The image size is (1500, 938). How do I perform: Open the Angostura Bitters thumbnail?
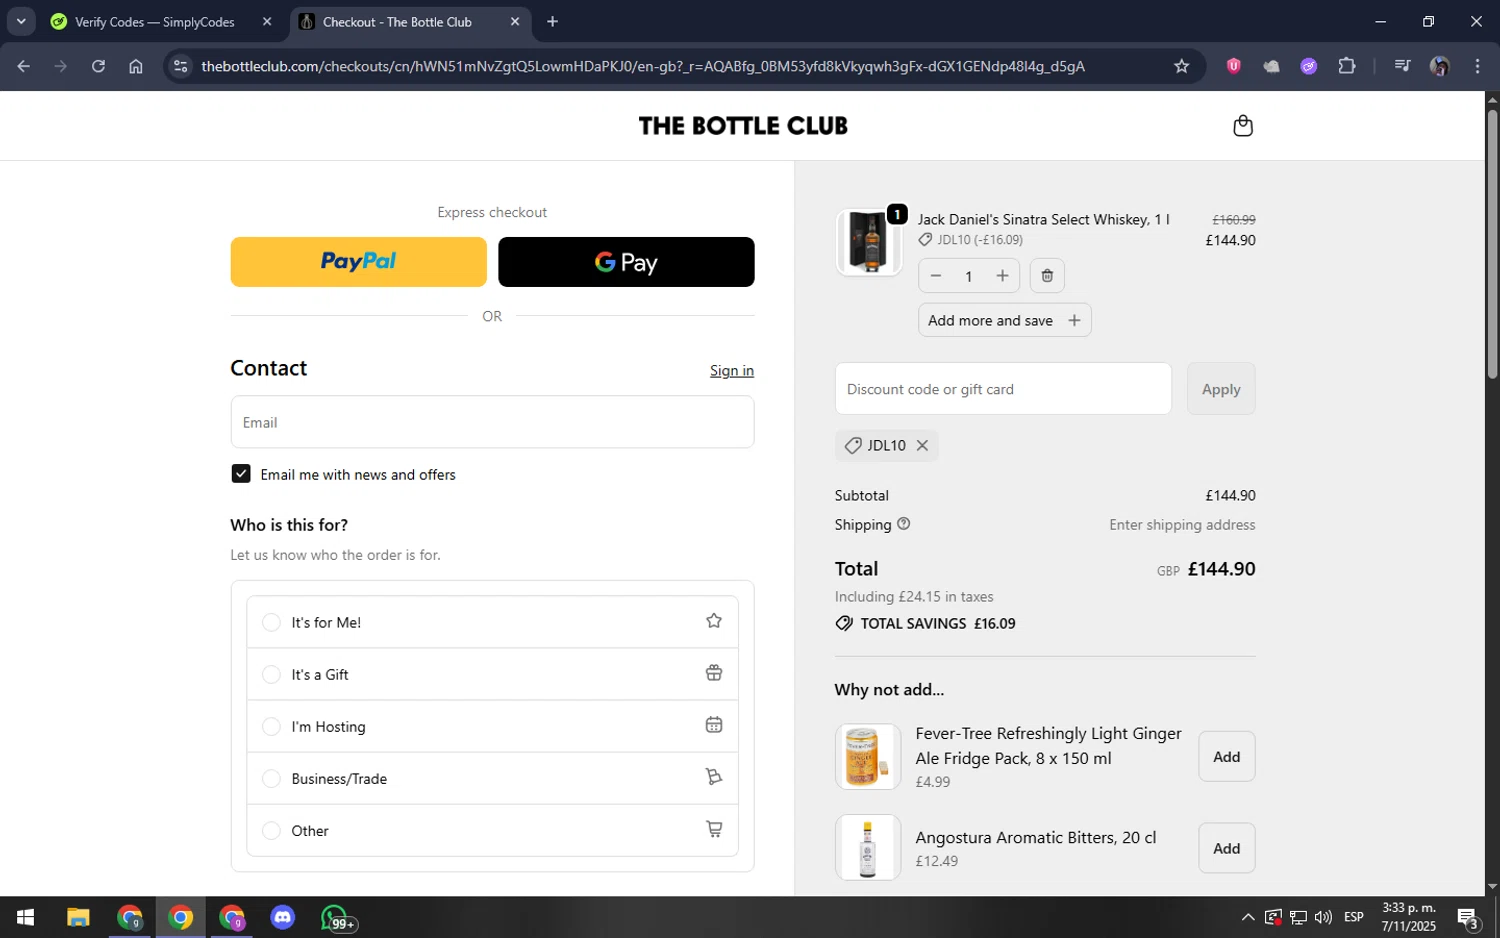pos(868,848)
